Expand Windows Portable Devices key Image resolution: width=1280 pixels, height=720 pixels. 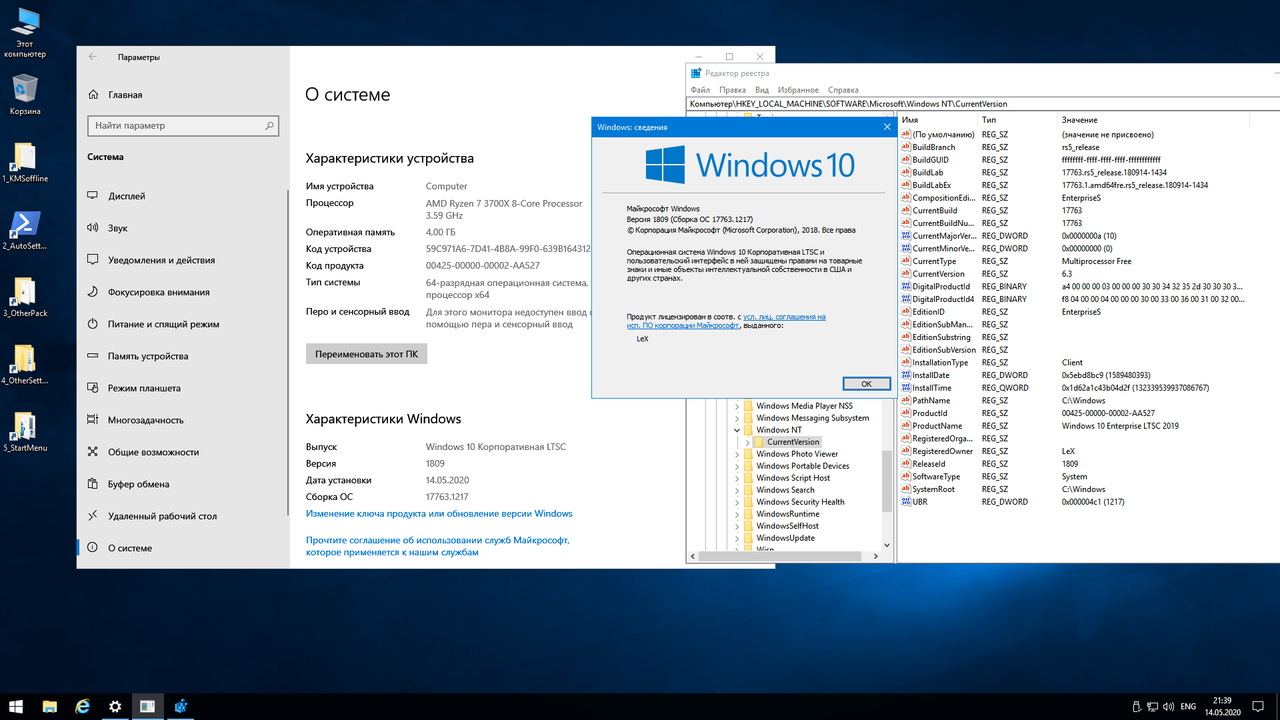coord(737,466)
